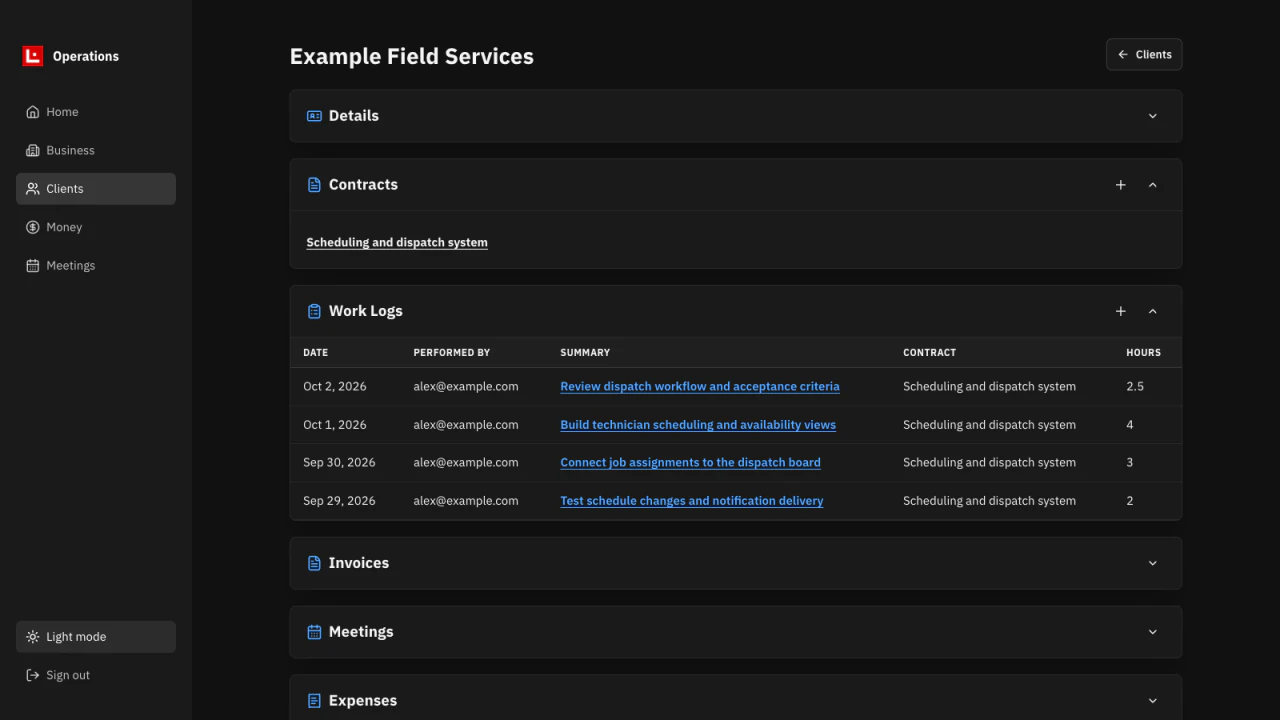Click the Invoices document icon
The image size is (1280, 720).
click(x=314, y=563)
